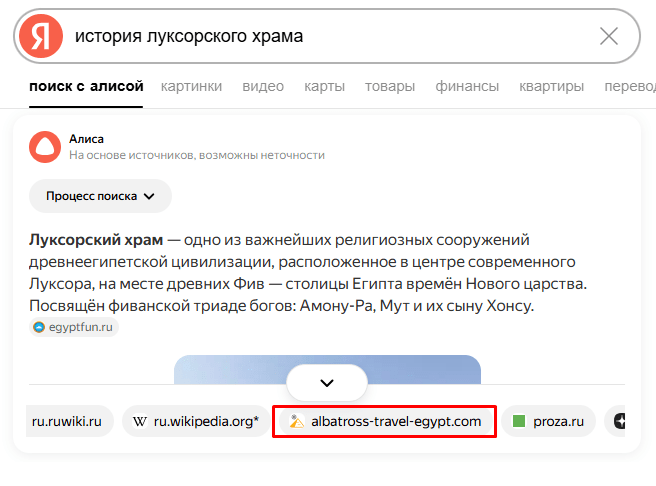Select the Поиск с Алисой tab
Image resolution: width=656 pixels, height=486 pixels.
[87, 87]
